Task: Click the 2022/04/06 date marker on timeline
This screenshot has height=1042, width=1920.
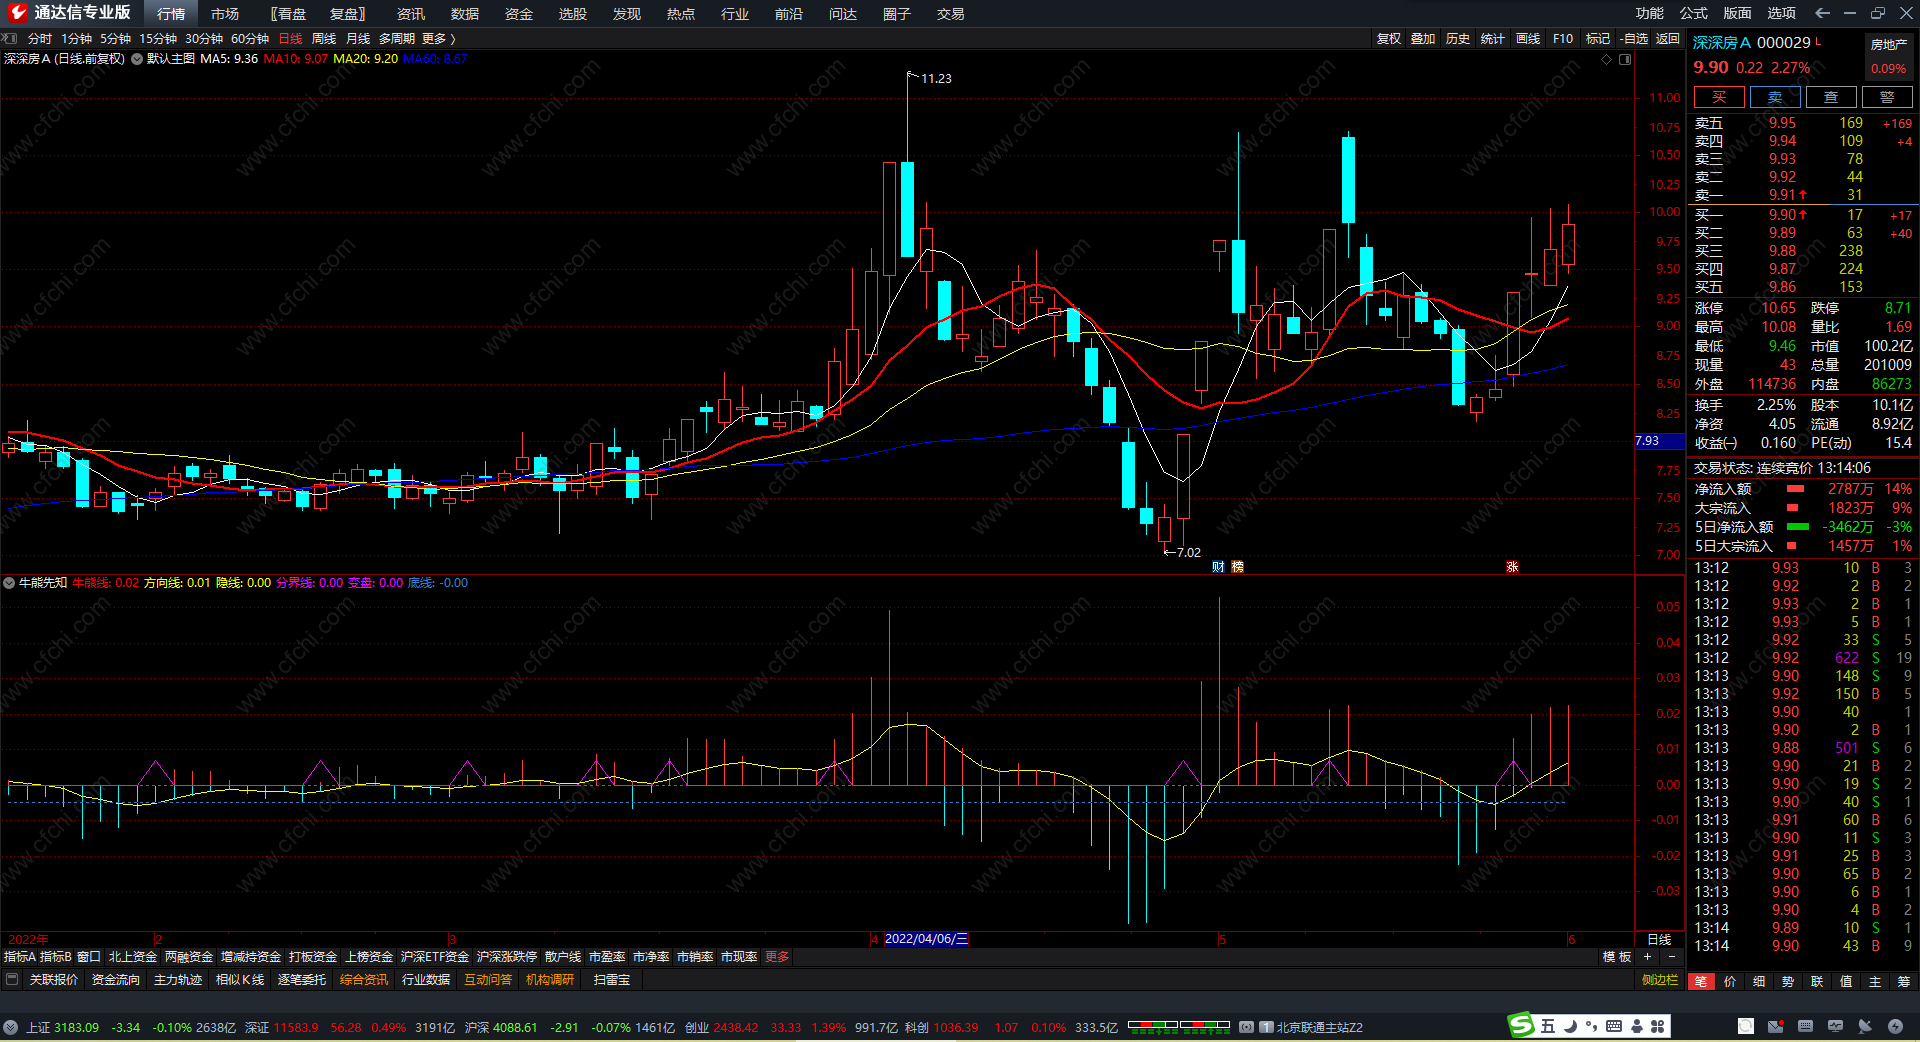Action: coord(926,939)
